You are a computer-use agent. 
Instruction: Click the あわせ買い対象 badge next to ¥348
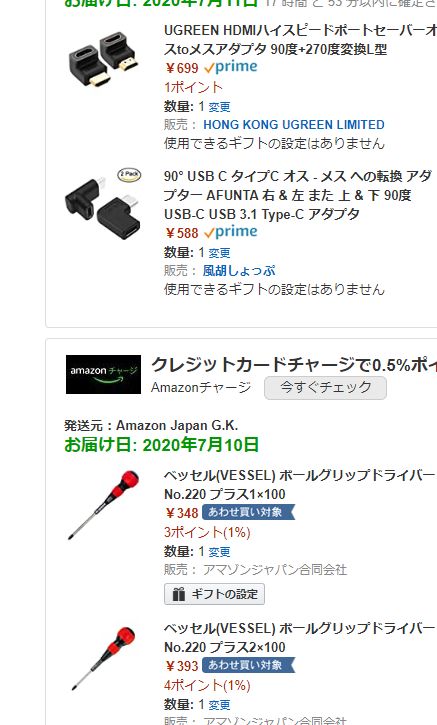click(248, 512)
